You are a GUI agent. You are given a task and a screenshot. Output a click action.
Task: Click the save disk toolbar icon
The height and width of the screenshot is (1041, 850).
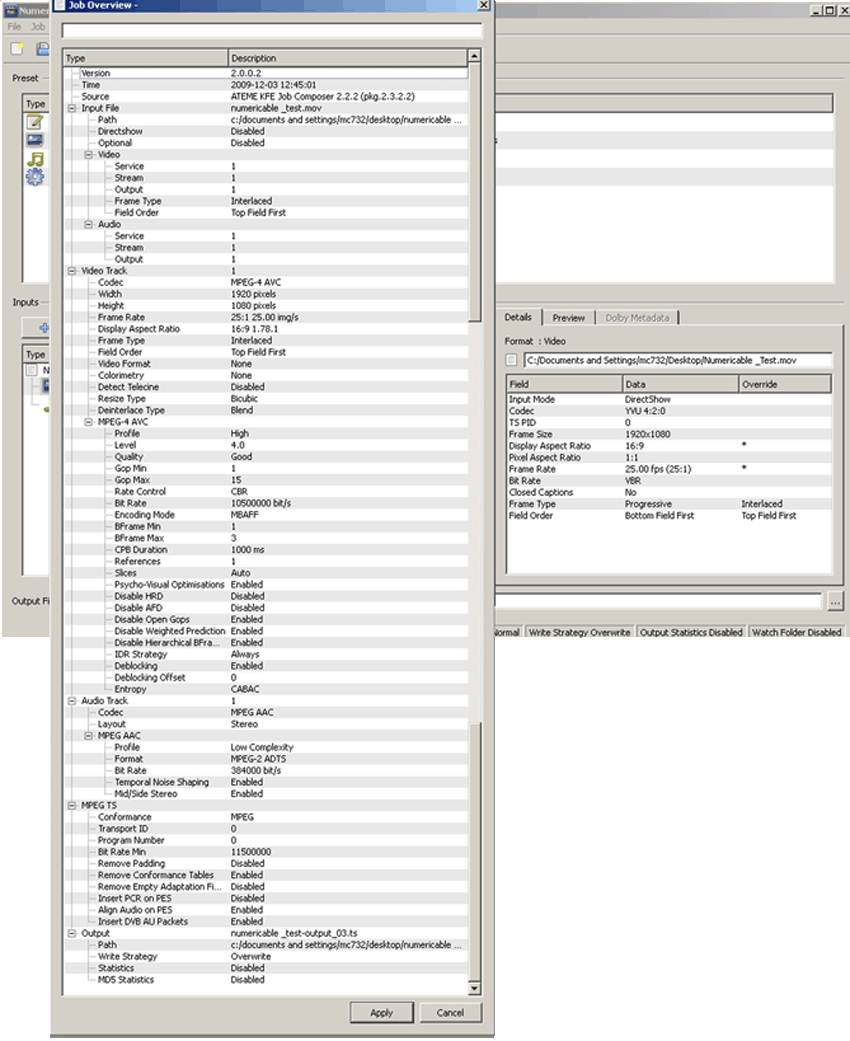(x=43, y=49)
